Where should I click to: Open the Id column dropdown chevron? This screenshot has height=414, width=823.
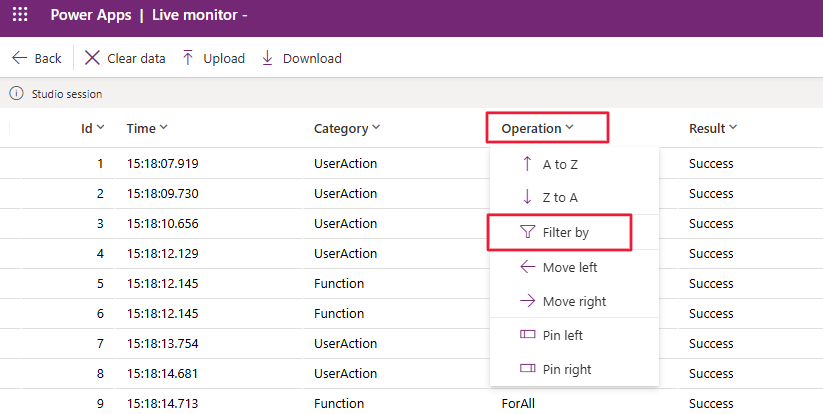pyautogui.click(x=100, y=127)
